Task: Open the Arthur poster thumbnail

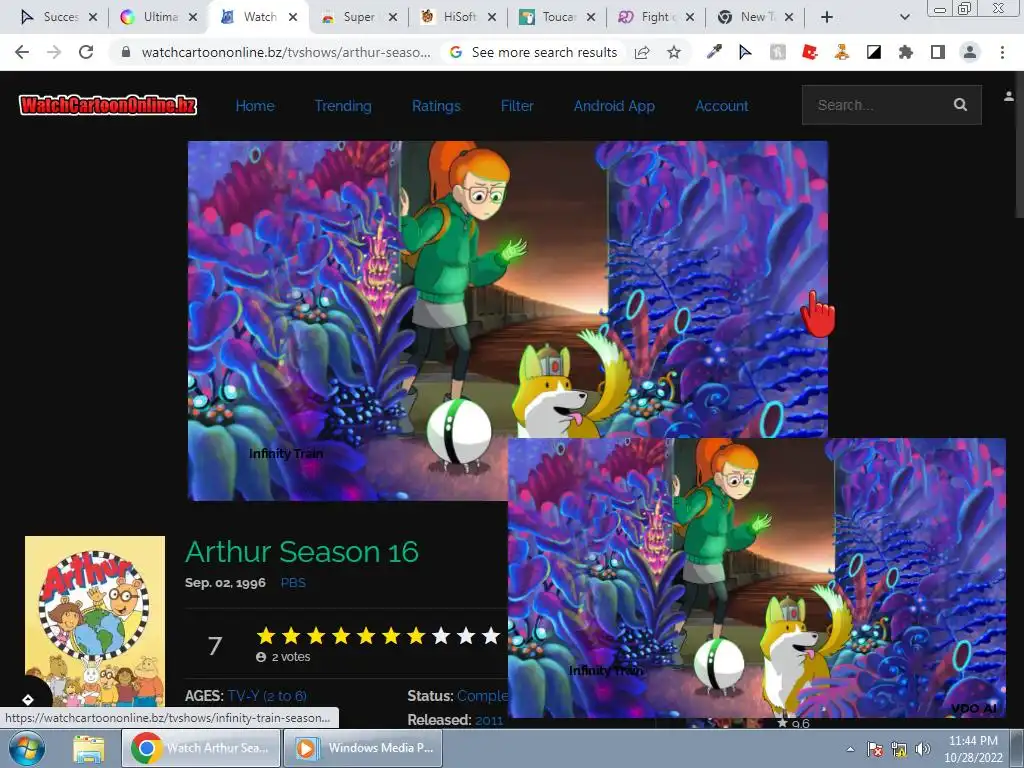Action: [95, 620]
